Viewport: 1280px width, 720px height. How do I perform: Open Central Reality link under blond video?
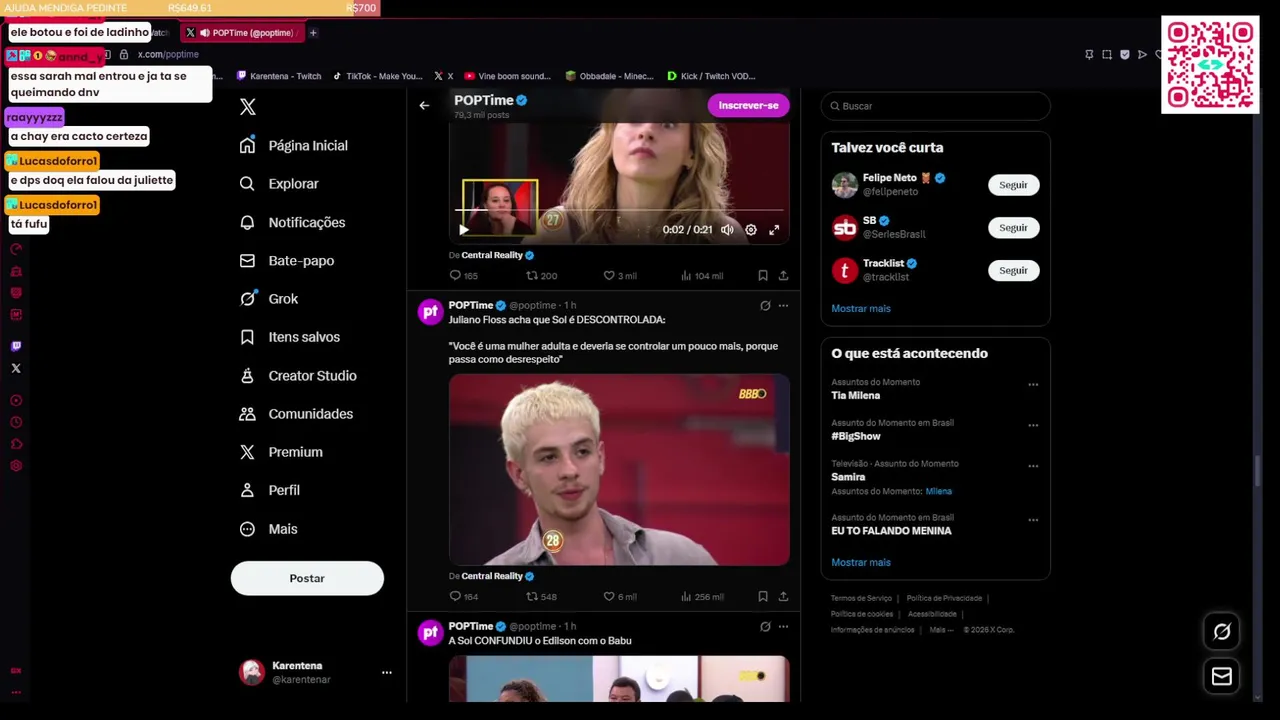tap(492, 576)
